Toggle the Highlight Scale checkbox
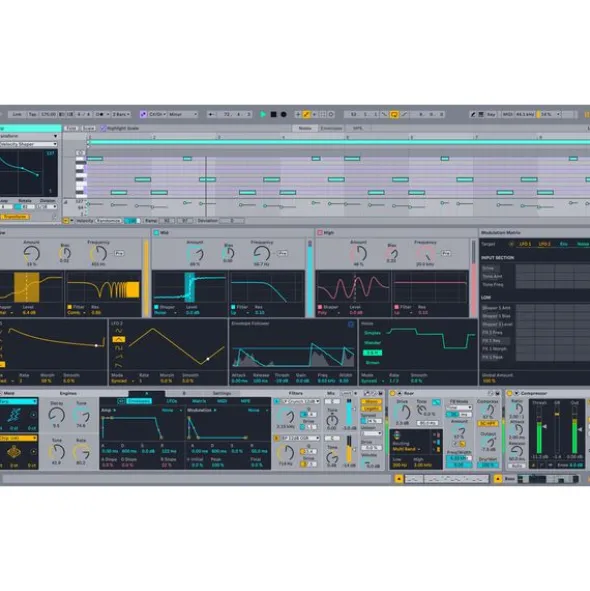Image resolution: width=590 pixels, height=591 pixels. point(103,128)
